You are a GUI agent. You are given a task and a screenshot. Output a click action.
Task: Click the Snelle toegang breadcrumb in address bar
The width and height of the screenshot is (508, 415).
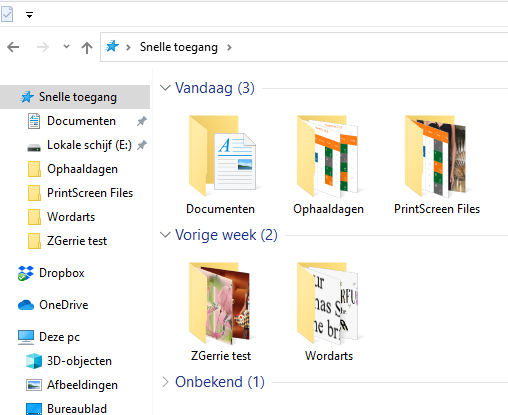(x=179, y=47)
